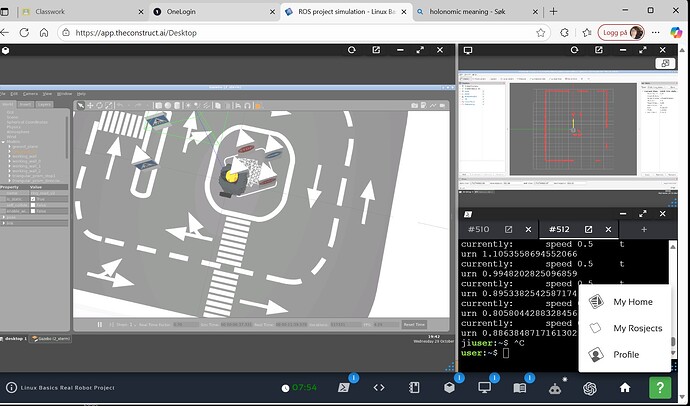Select My Rosjects from popup menu
This screenshot has height=406, width=690.
625,328
